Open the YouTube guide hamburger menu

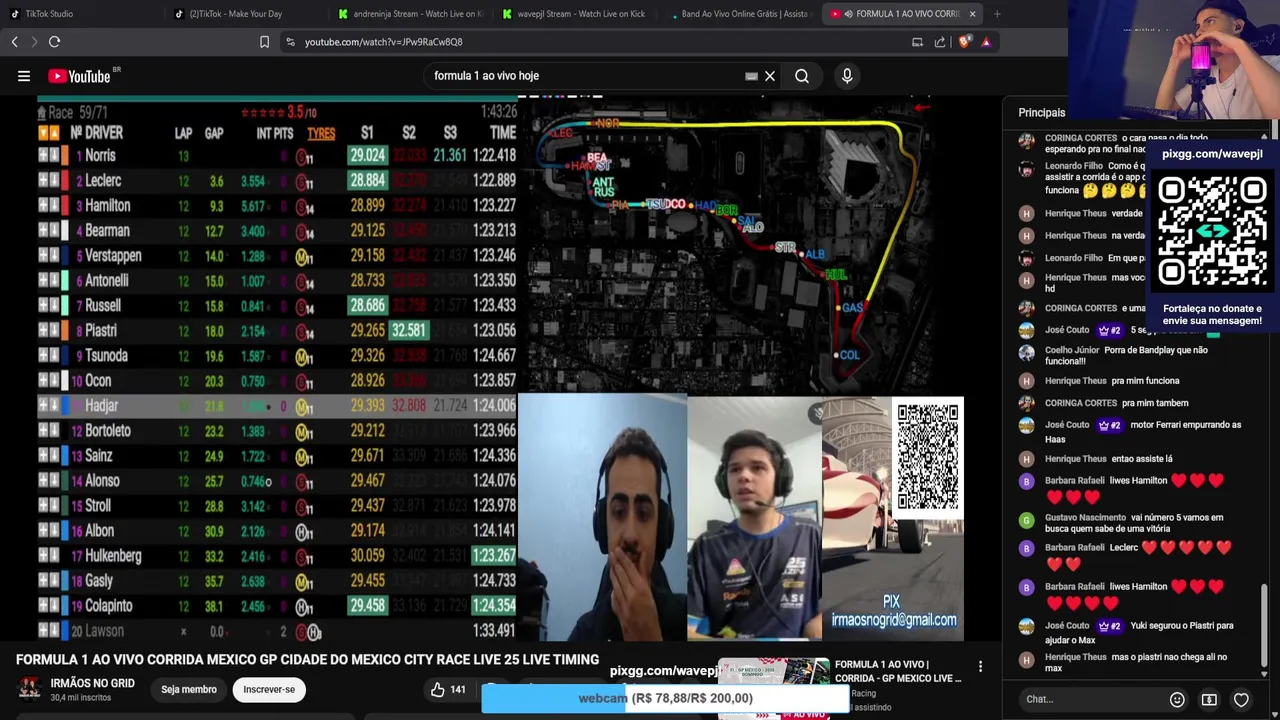click(x=24, y=76)
